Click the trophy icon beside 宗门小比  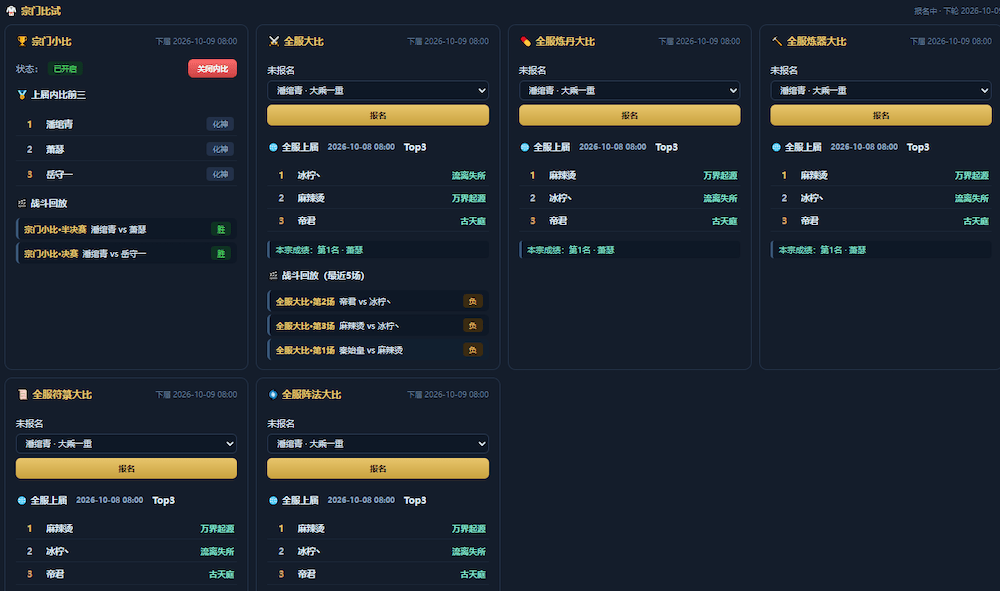22,41
